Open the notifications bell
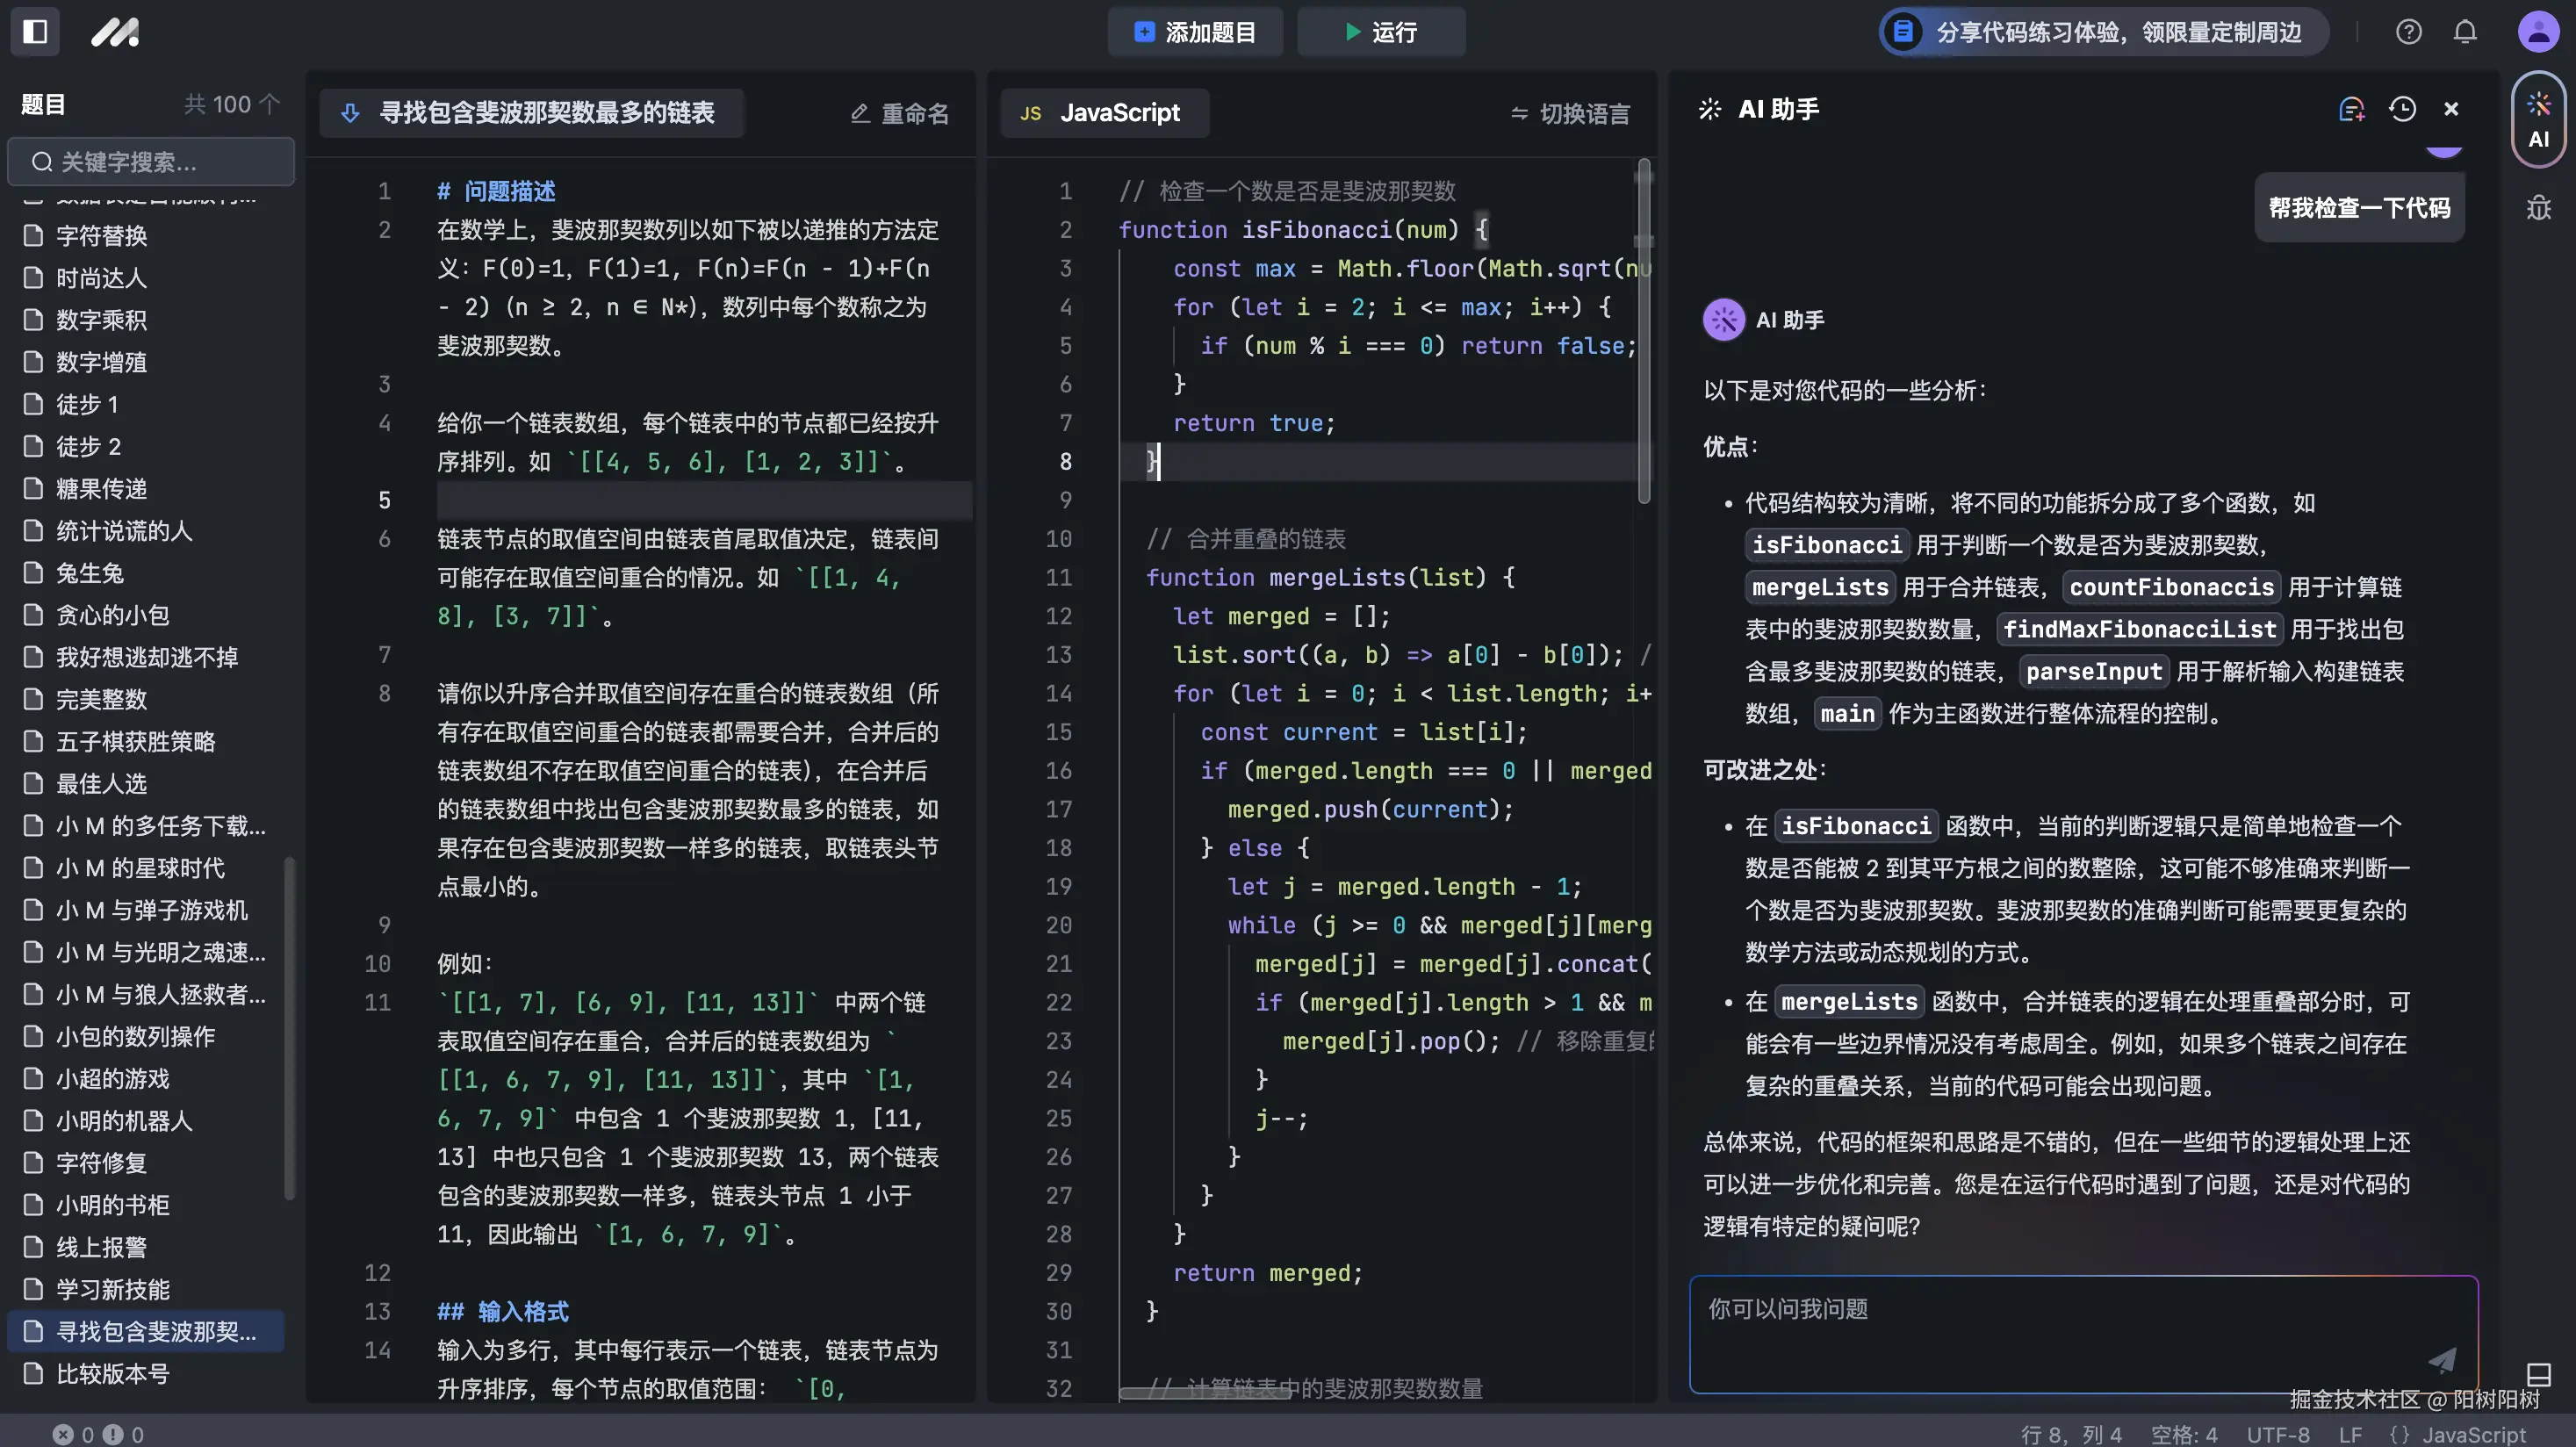Image resolution: width=2576 pixels, height=1447 pixels. point(2464,31)
